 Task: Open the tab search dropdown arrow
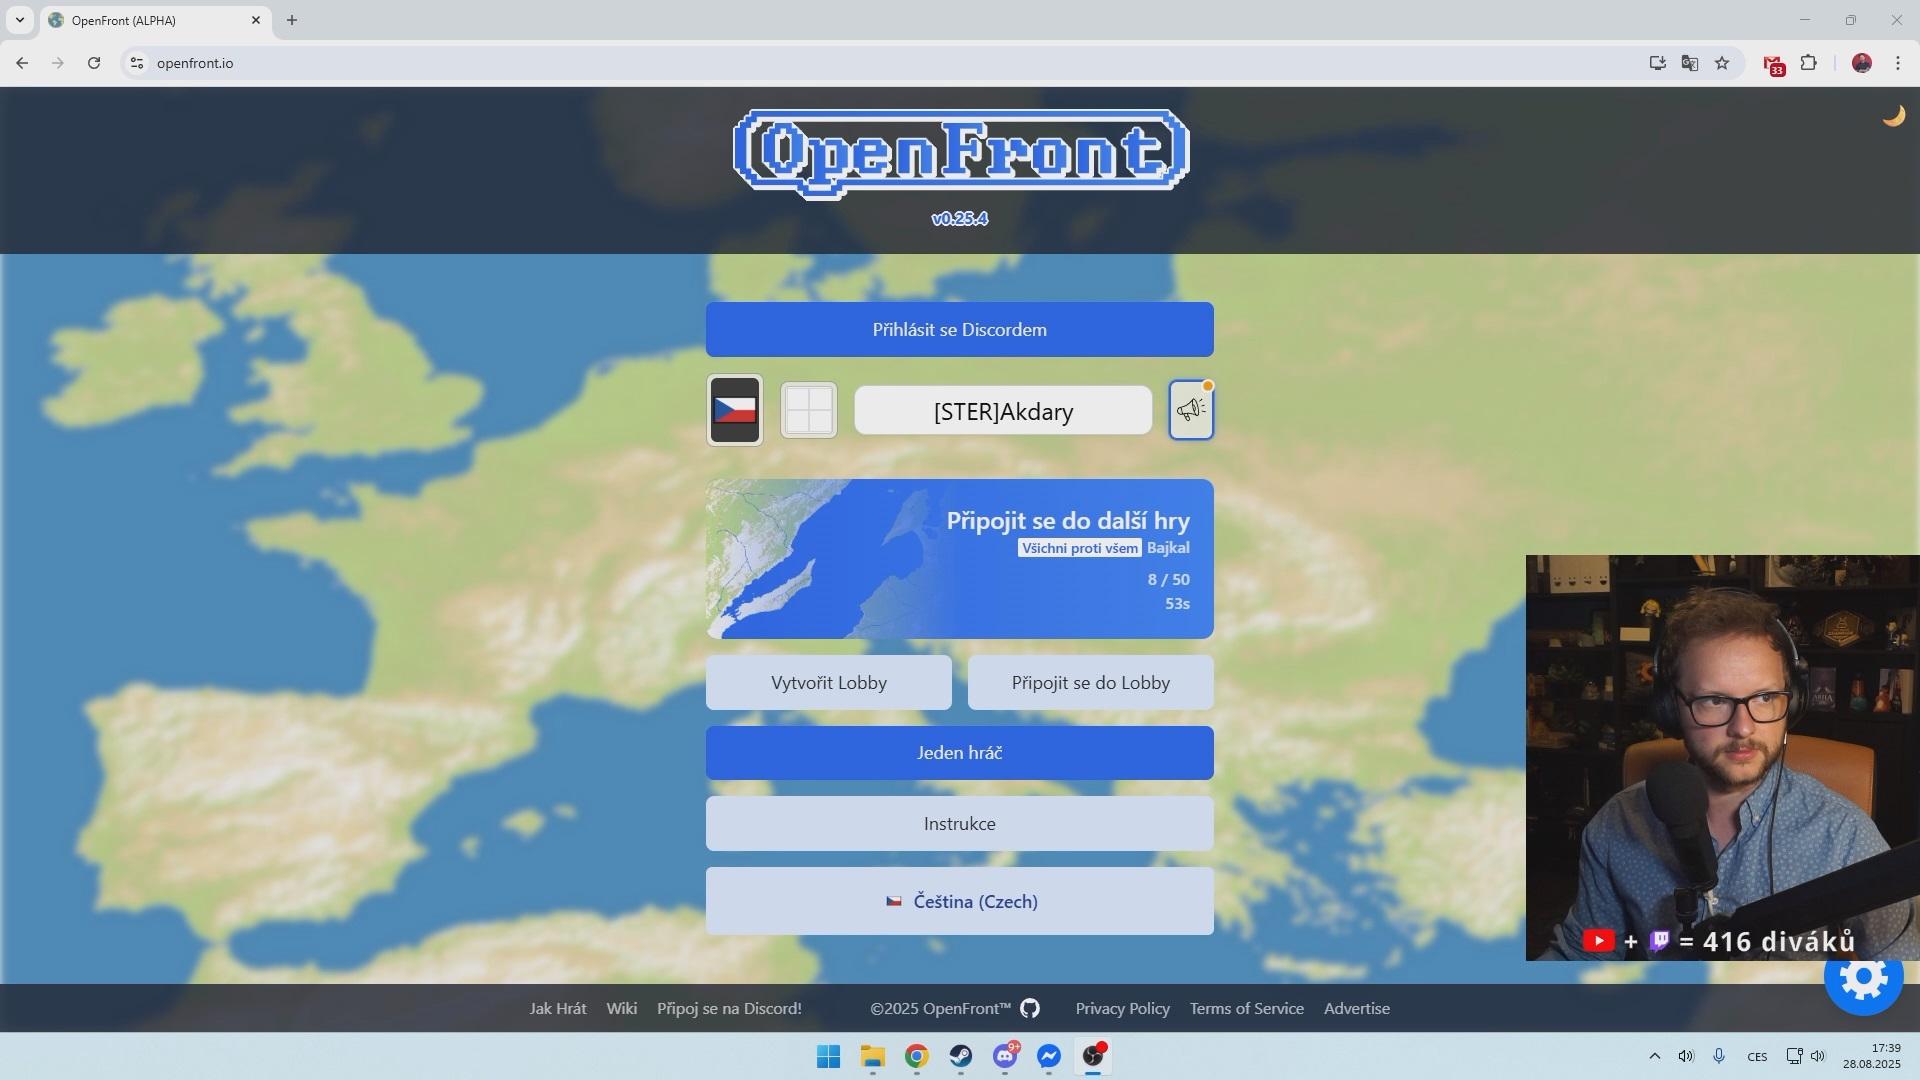click(x=19, y=20)
